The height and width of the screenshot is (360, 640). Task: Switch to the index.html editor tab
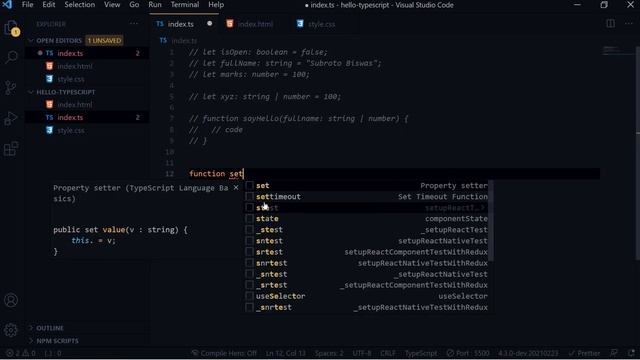pyautogui.click(x=255, y=24)
